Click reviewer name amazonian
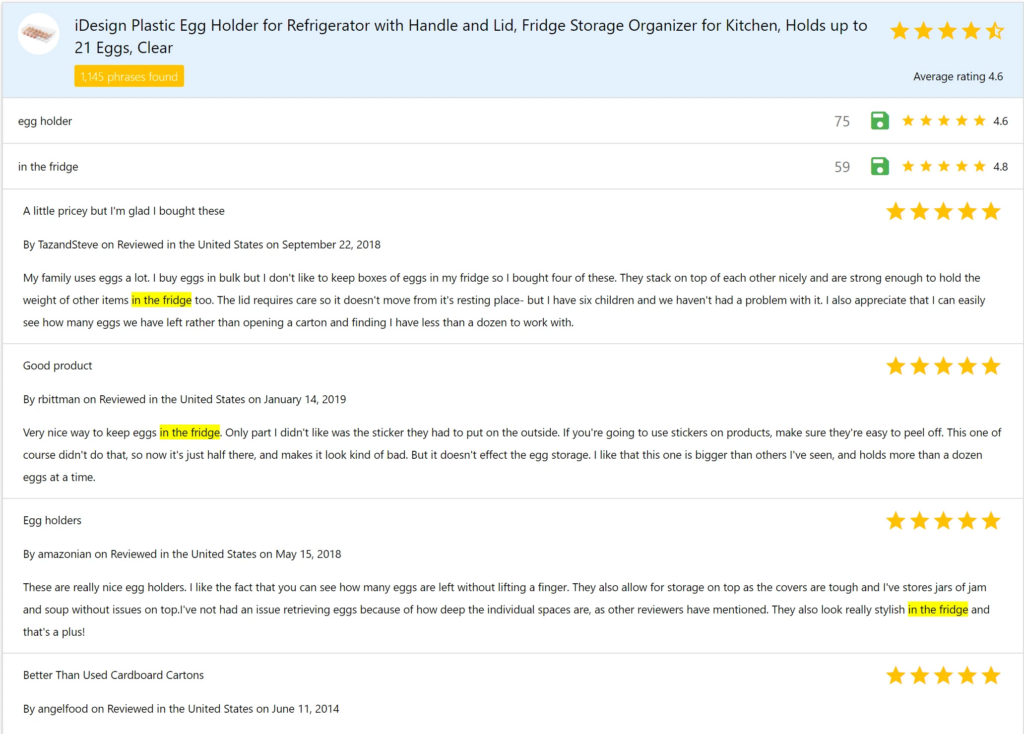The width and height of the screenshot is (1024, 734). tap(47, 553)
